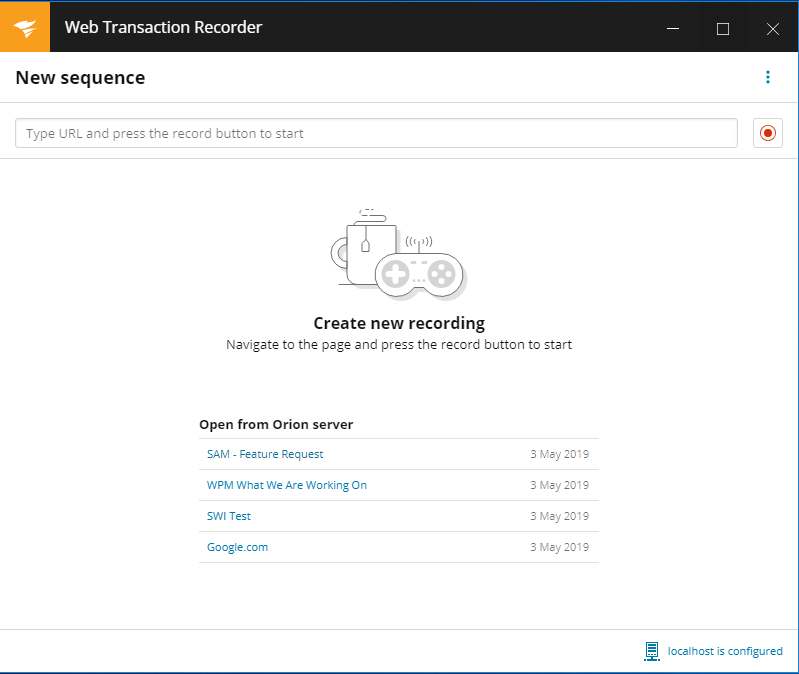The width and height of the screenshot is (799, 674).
Task: Click the red record button
Action: point(767,133)
